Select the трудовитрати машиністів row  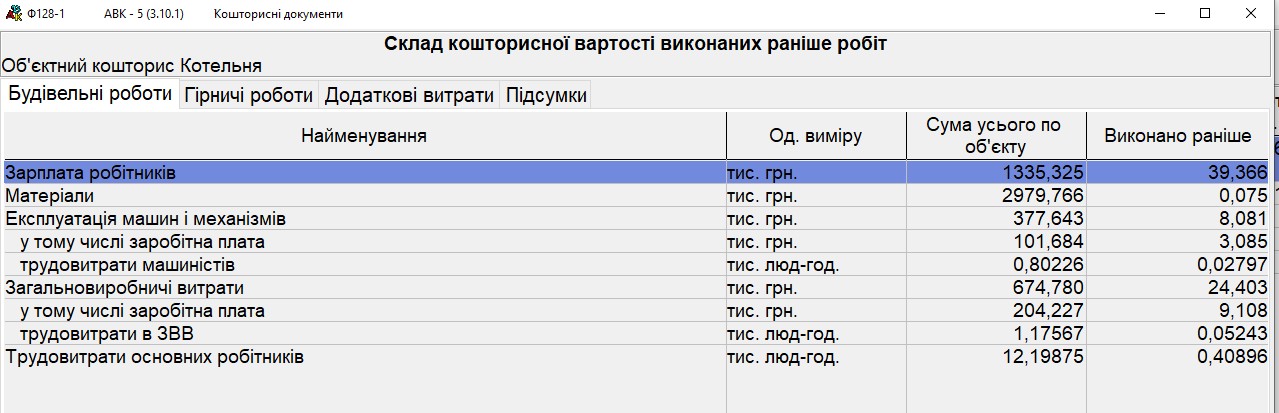click(x=636, y=265)
